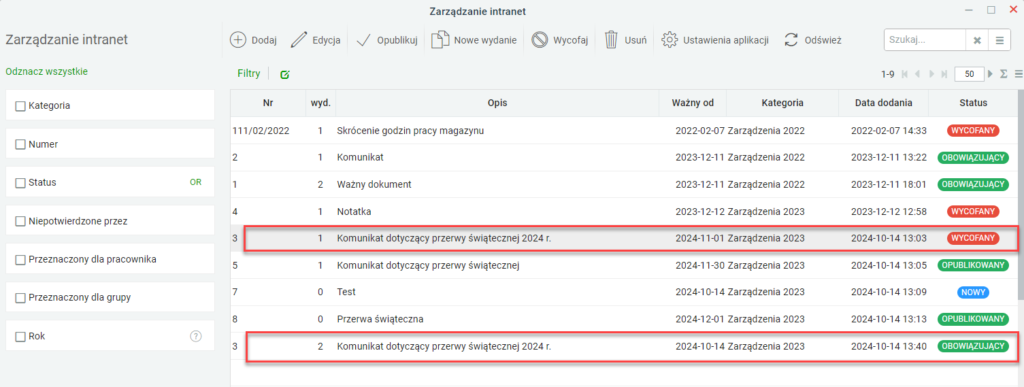Click Ważny od date 2024-12-01
Screen dimensions: 1024x387
tap(700, 319)
